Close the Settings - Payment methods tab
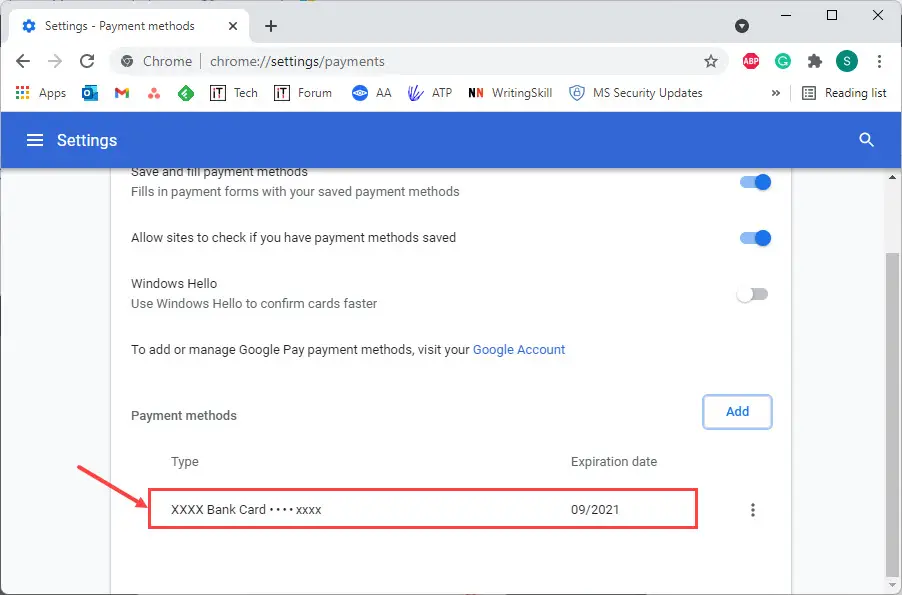902x595 pixels. pyautogui.click(x=233, y=26)
